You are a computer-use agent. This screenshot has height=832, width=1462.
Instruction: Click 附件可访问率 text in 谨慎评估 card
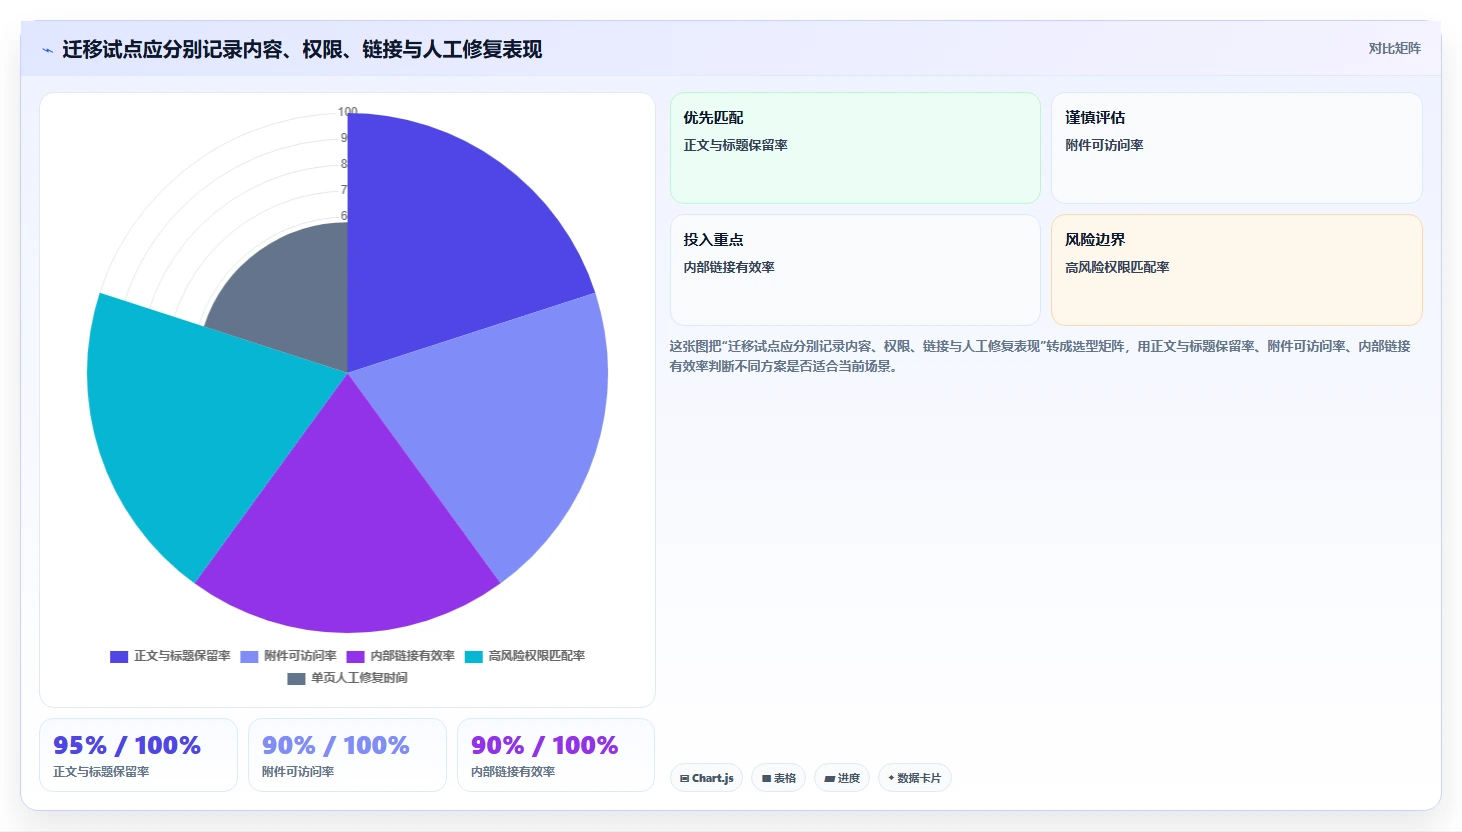pos(1104,145)
